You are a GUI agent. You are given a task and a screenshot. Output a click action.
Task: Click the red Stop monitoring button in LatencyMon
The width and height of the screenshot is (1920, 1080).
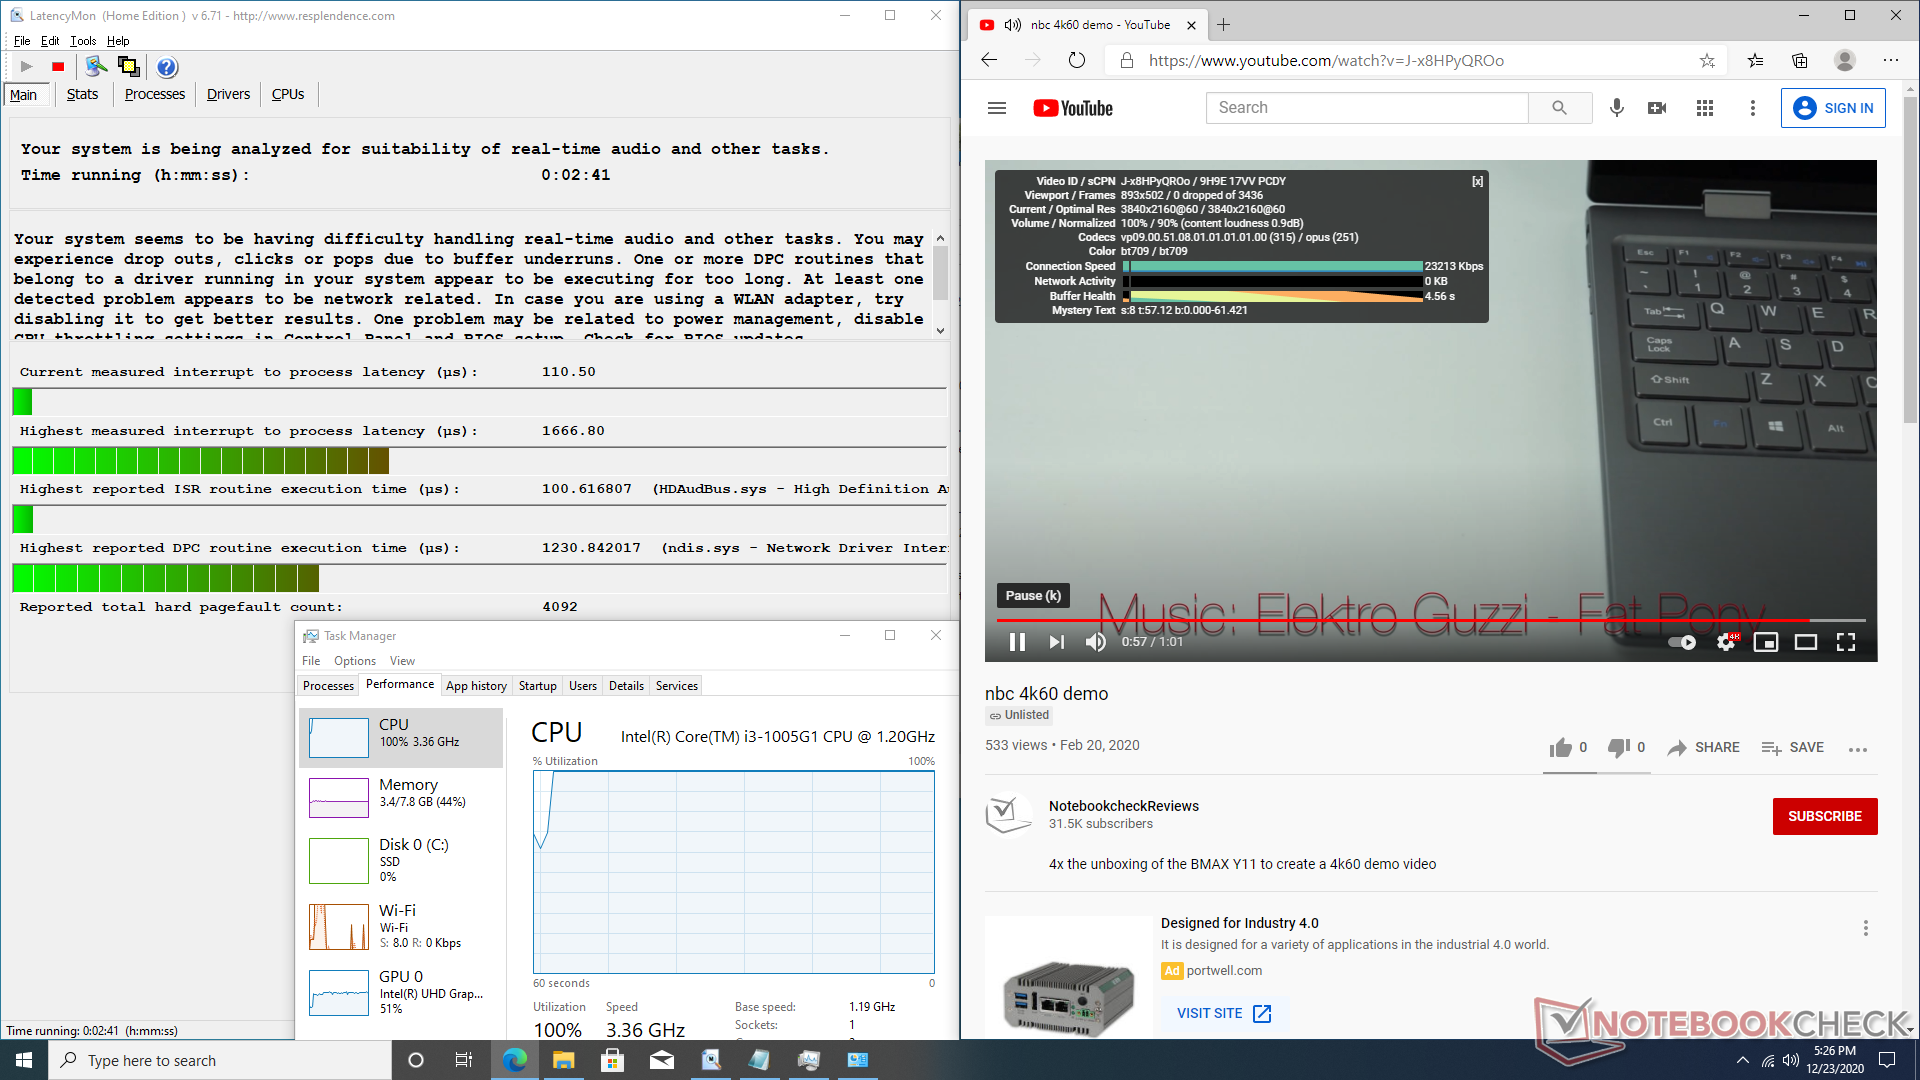(x=58, y=67)
